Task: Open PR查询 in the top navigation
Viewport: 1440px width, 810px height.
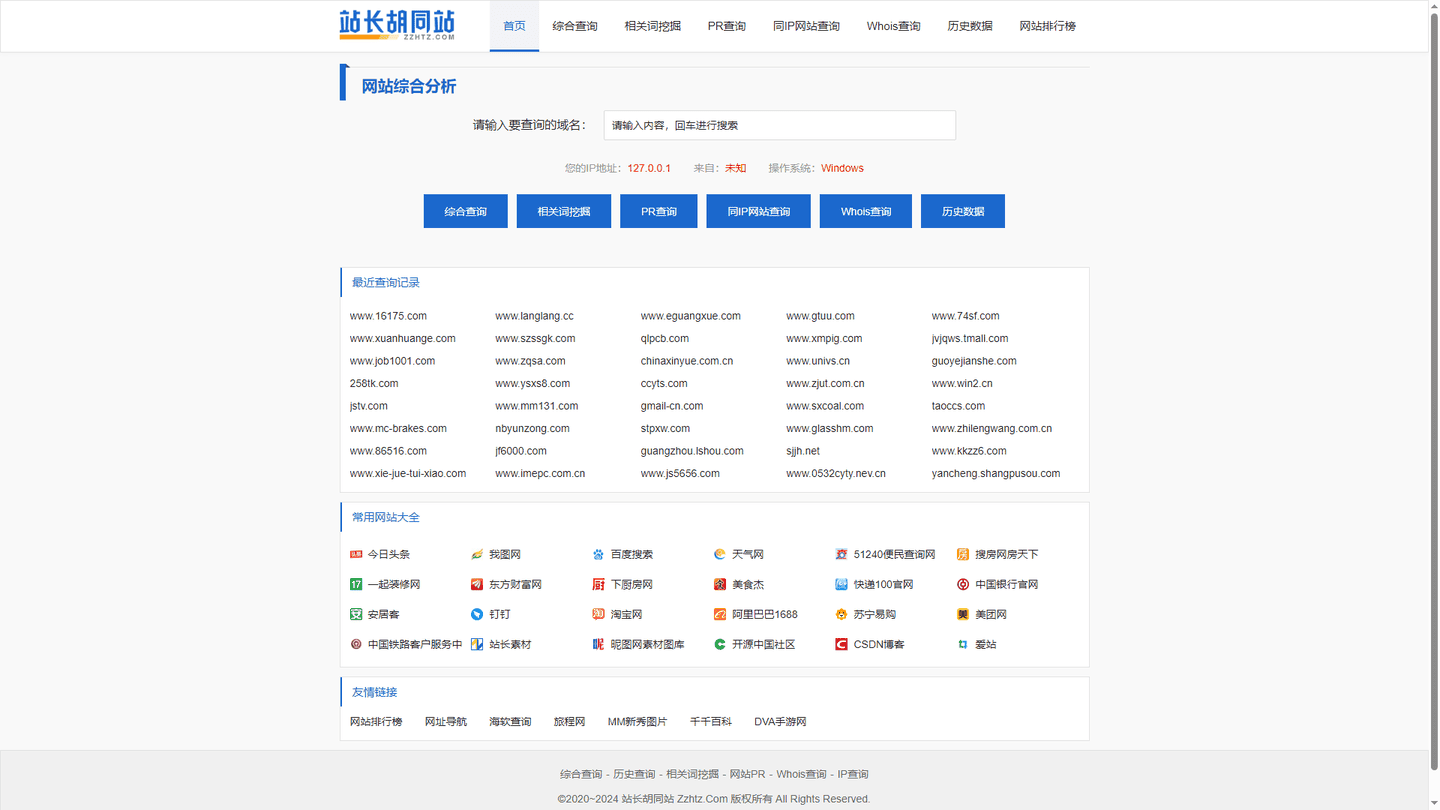Action: pos(727,26)
